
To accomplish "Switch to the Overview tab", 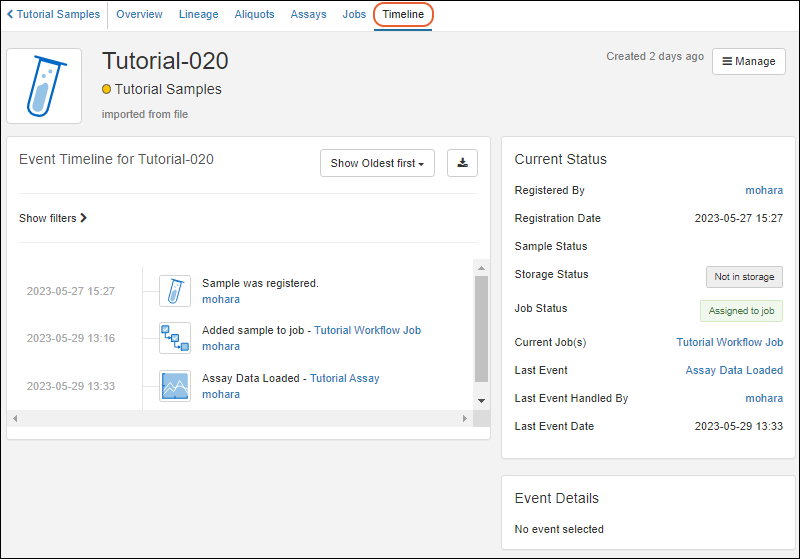I will point(139,15).
